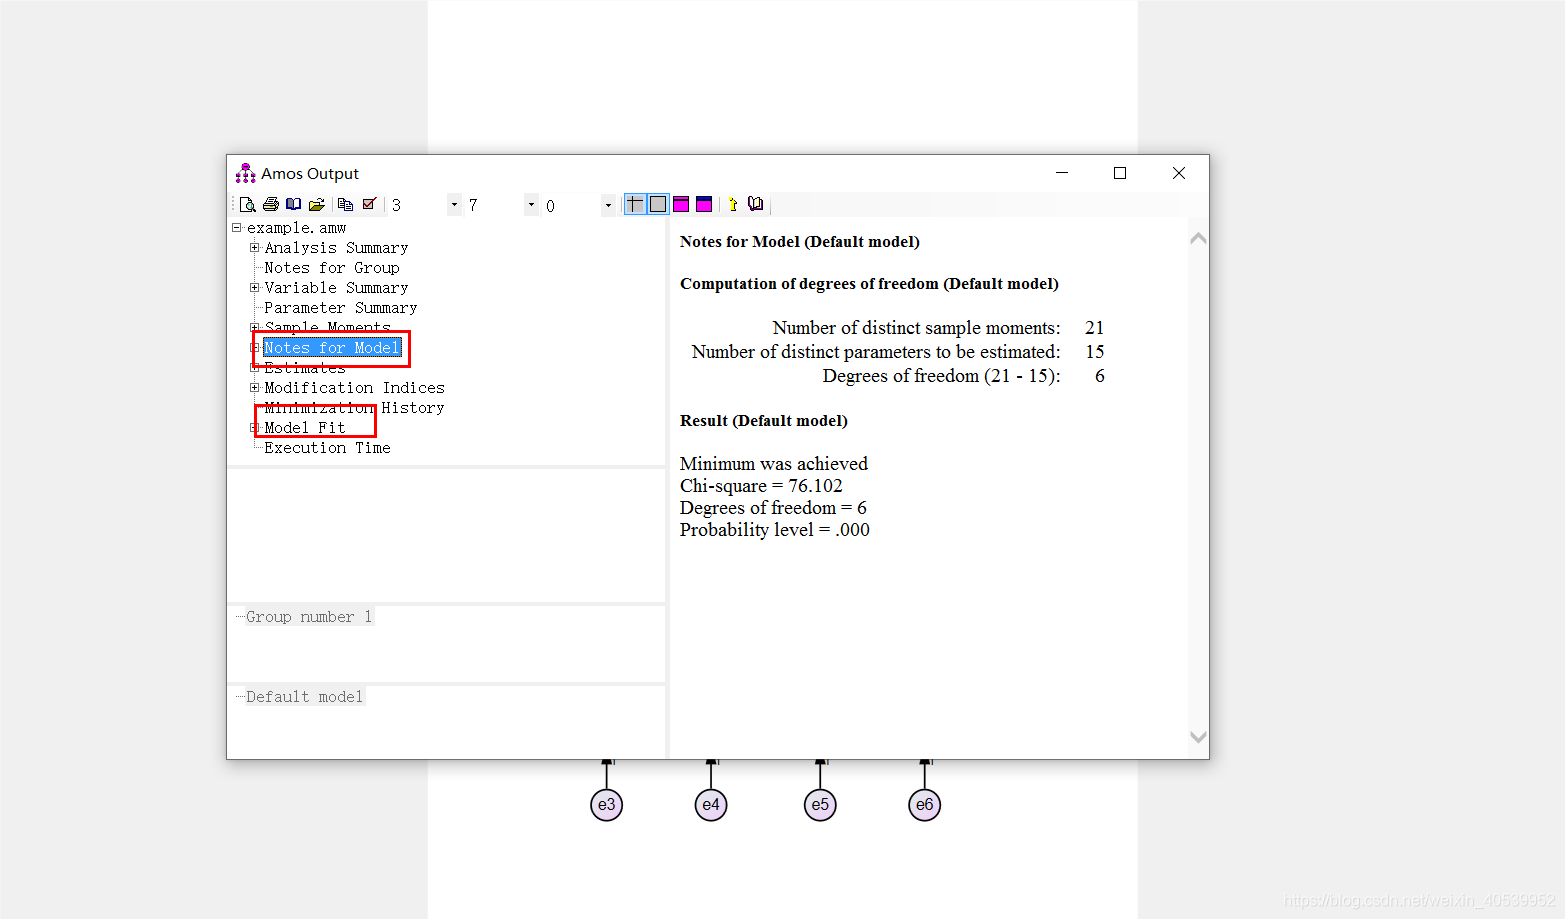Select example.amw root item

pyautogui.click(x=296, y=228)
